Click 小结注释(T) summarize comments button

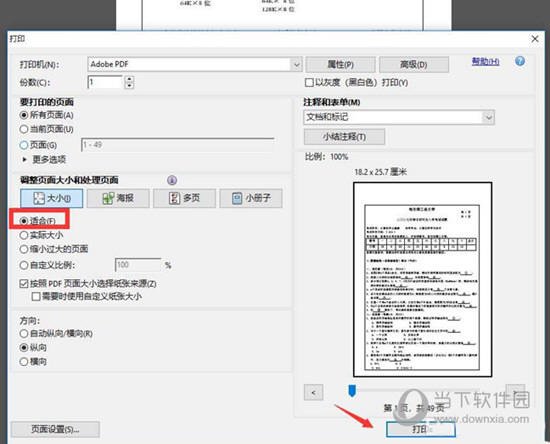click(x=344, y=137)
